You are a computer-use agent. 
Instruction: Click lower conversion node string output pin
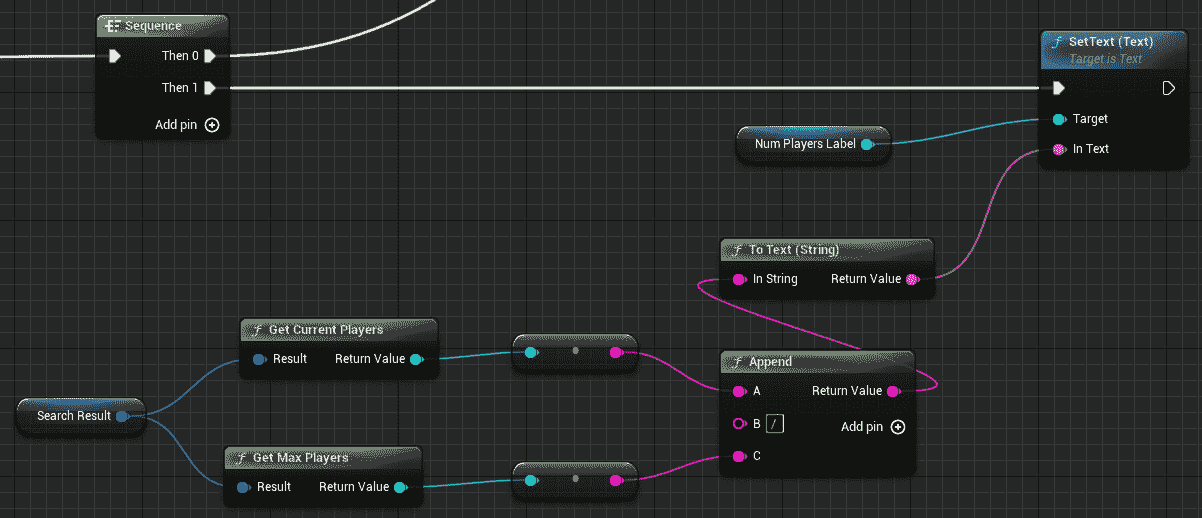(616, 480)
